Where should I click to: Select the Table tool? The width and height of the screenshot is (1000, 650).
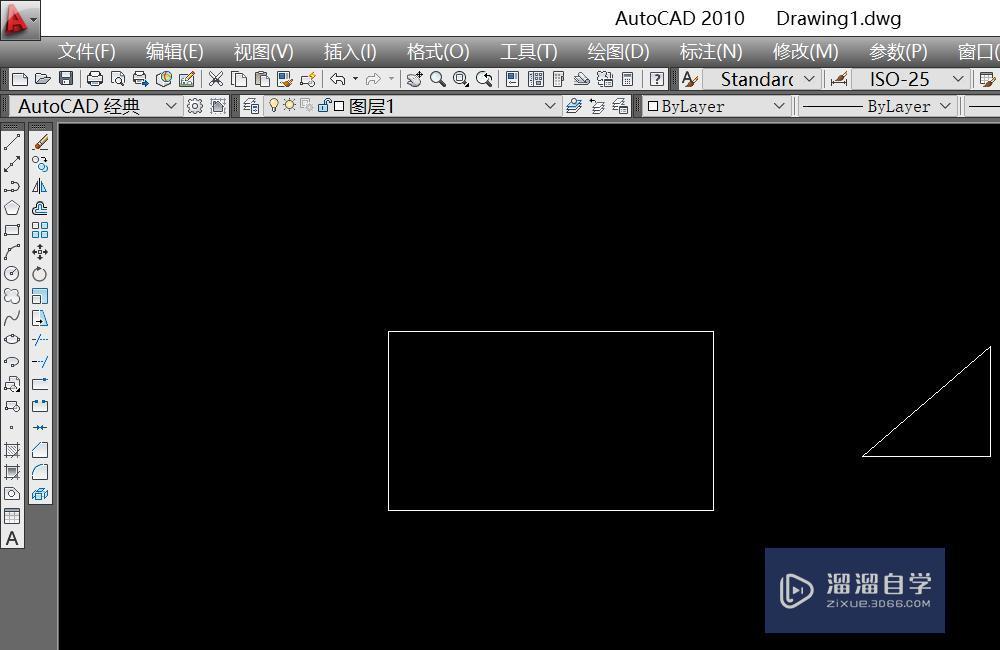click(12, 516)
